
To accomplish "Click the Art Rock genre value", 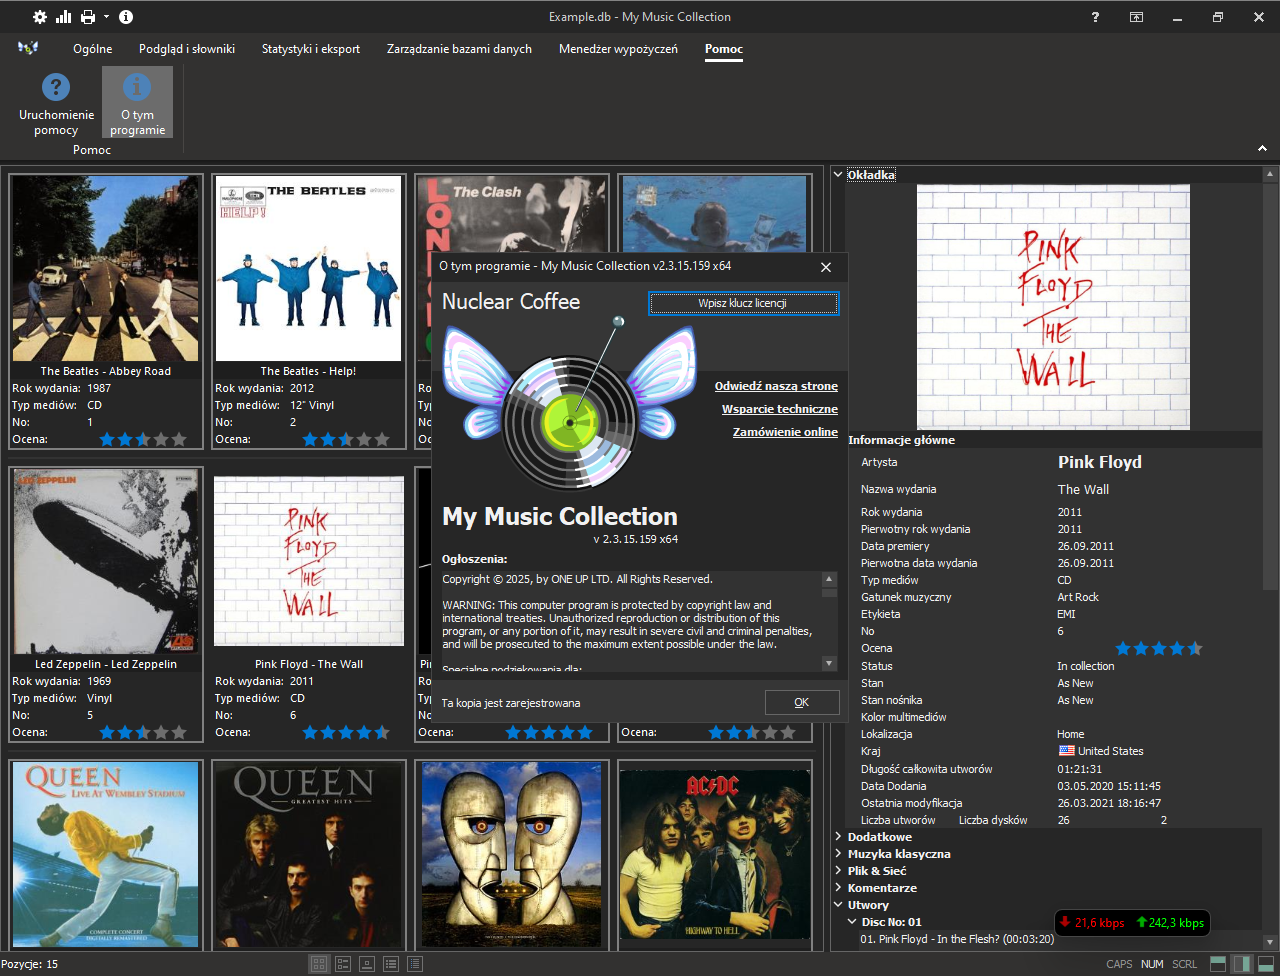I will click(1078, 597).
